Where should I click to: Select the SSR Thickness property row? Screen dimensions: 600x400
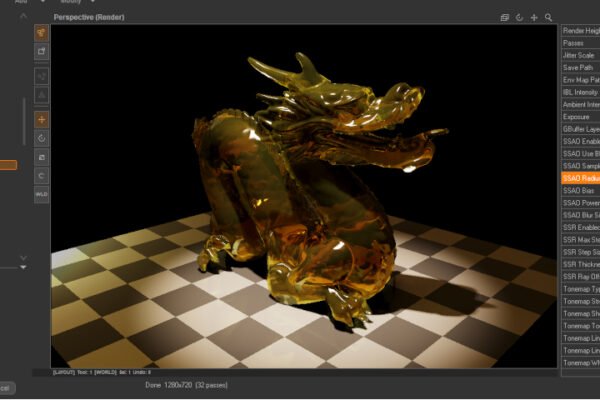(580, 264)
